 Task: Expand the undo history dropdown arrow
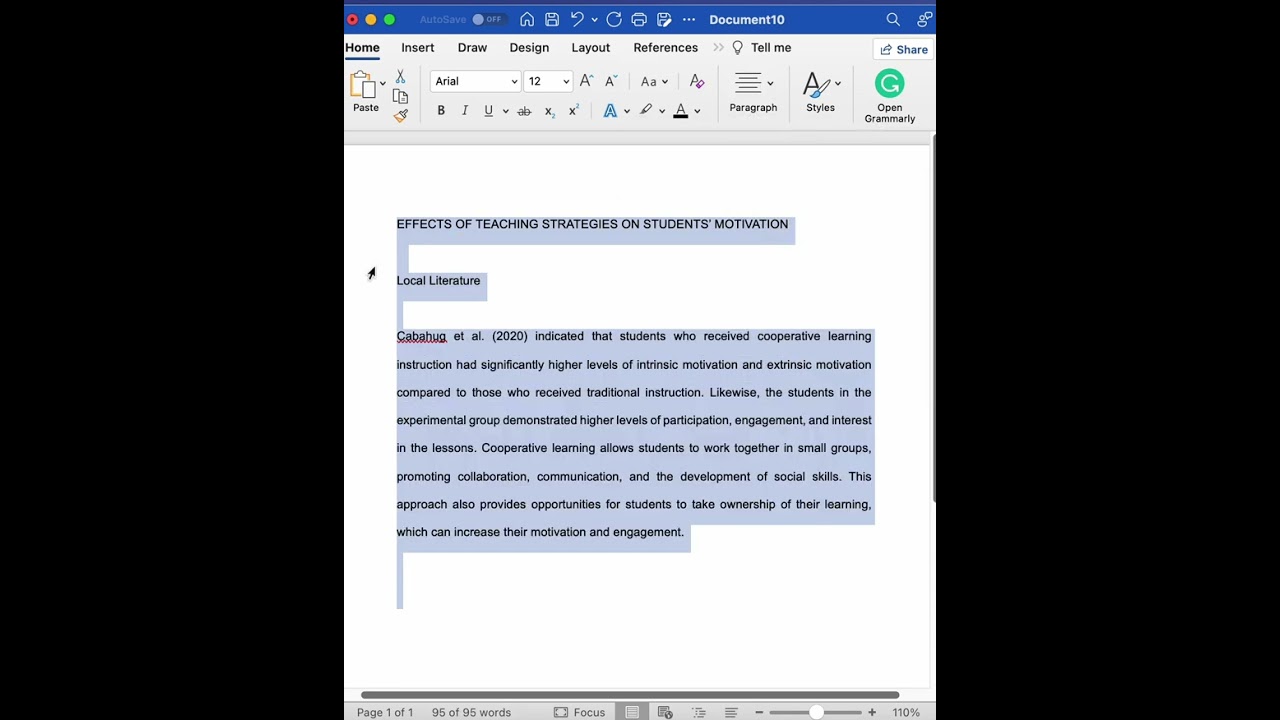(x=594, y=20)
